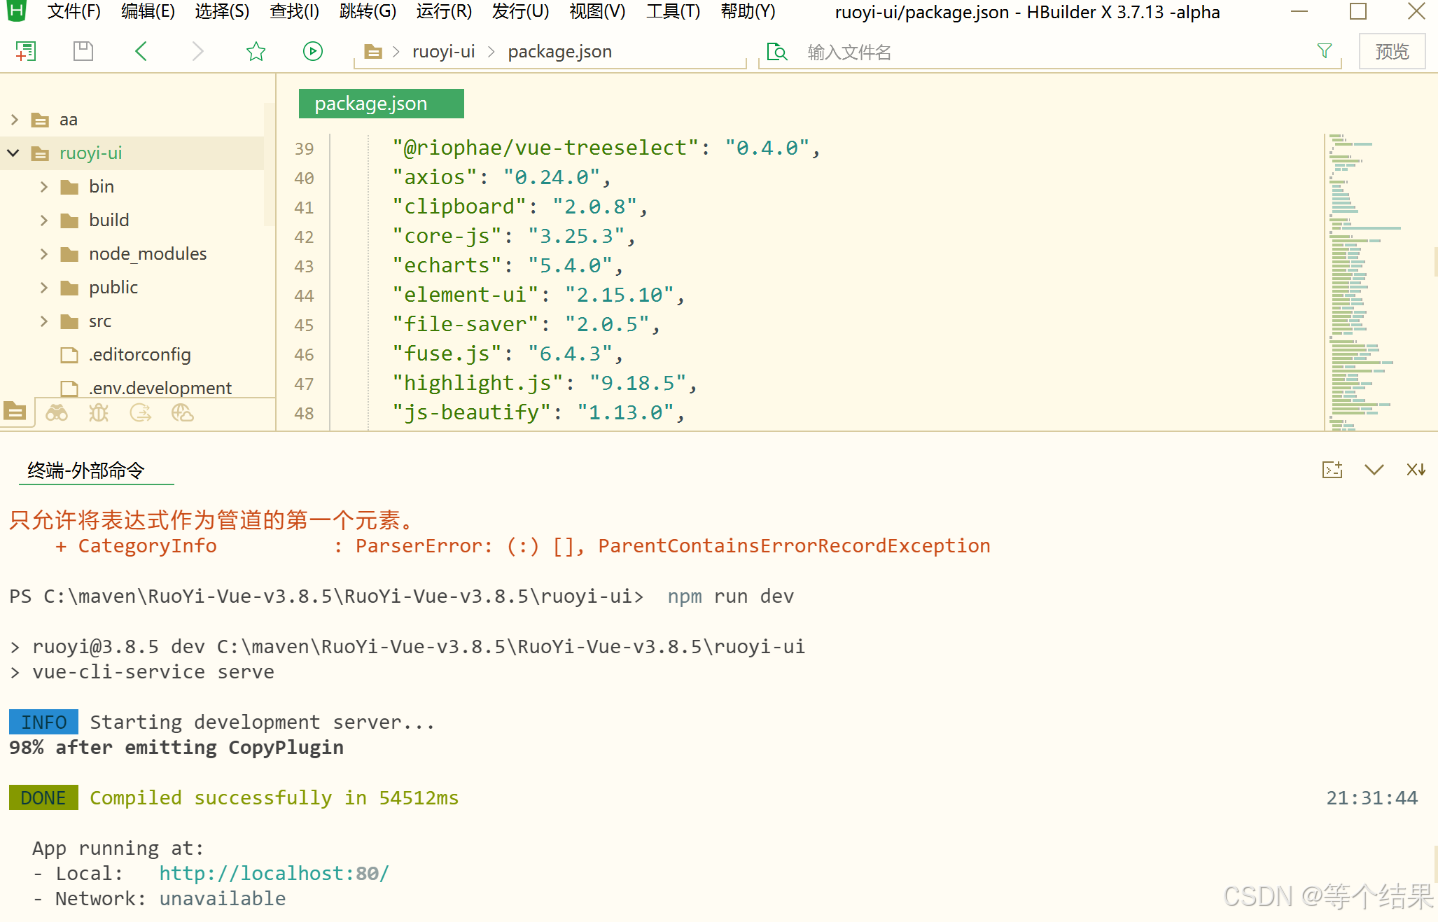Click the "js-beautify" dependency line
This screenshot has height=922, width=1438.
(x=538, y=413)
